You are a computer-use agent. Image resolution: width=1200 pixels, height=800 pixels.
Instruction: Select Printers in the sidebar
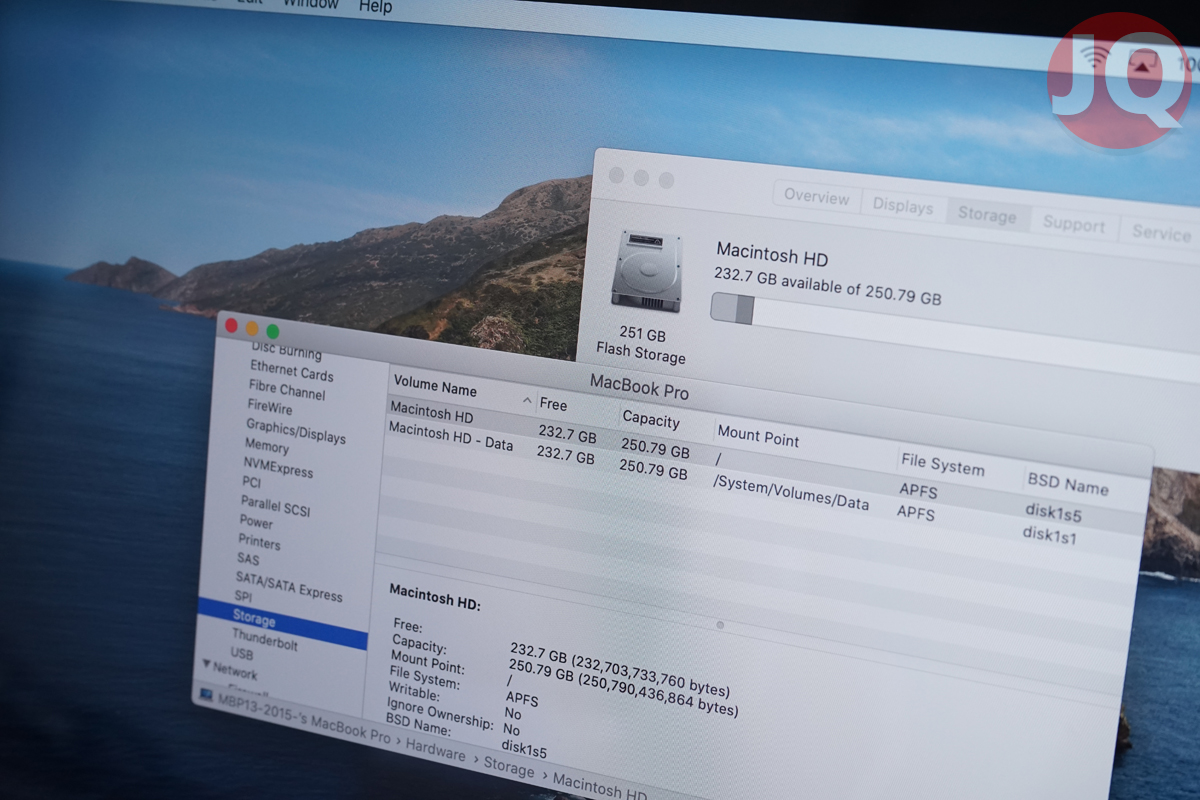[259, 541]
